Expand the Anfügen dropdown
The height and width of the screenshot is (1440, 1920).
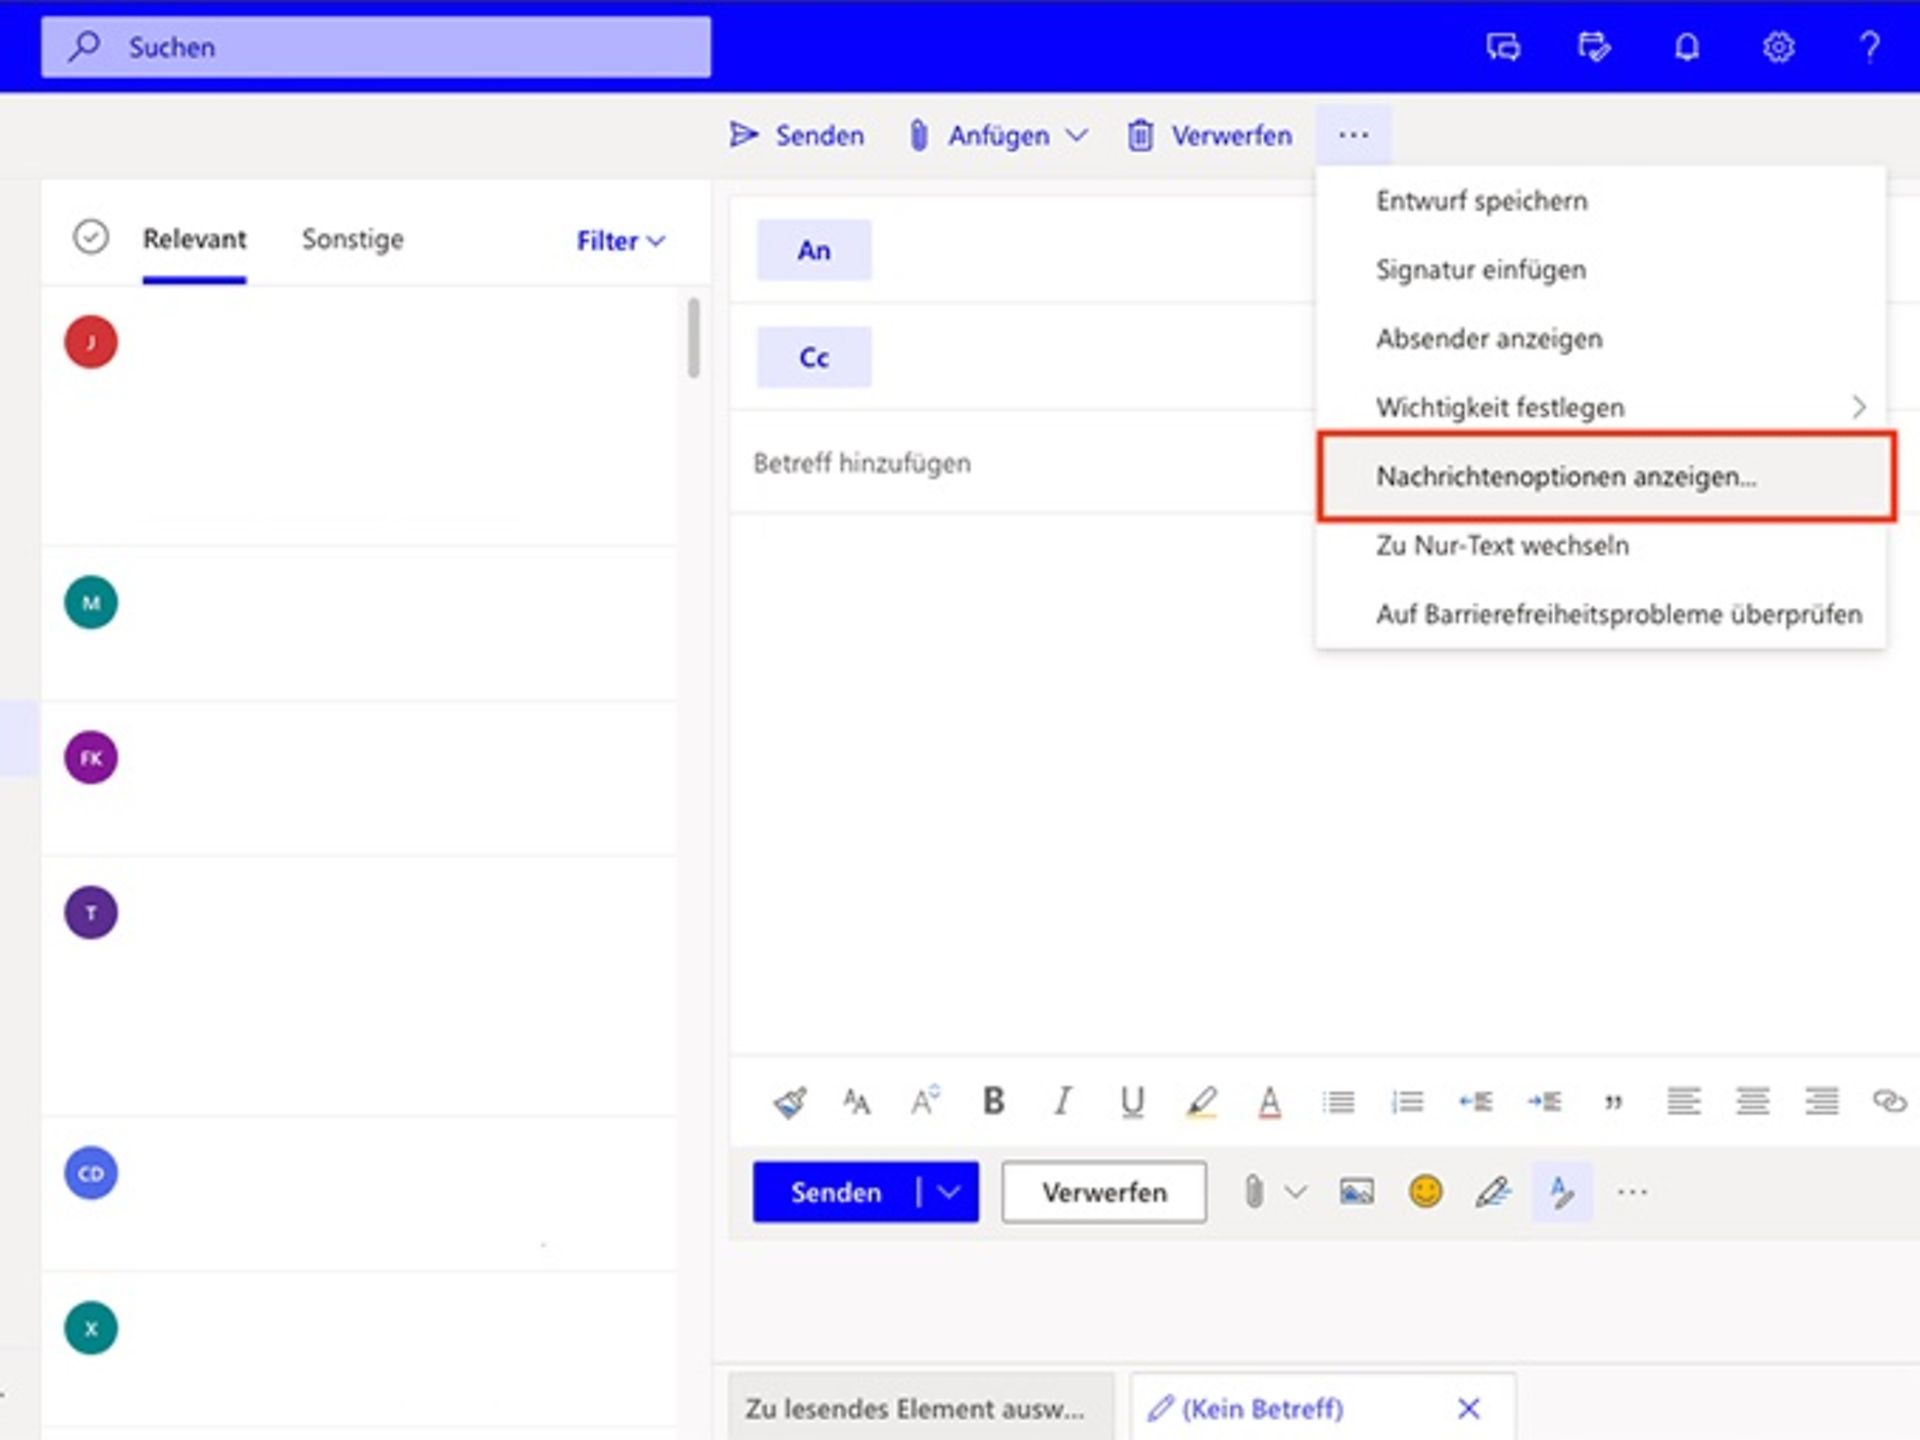tap(1078, 135)
